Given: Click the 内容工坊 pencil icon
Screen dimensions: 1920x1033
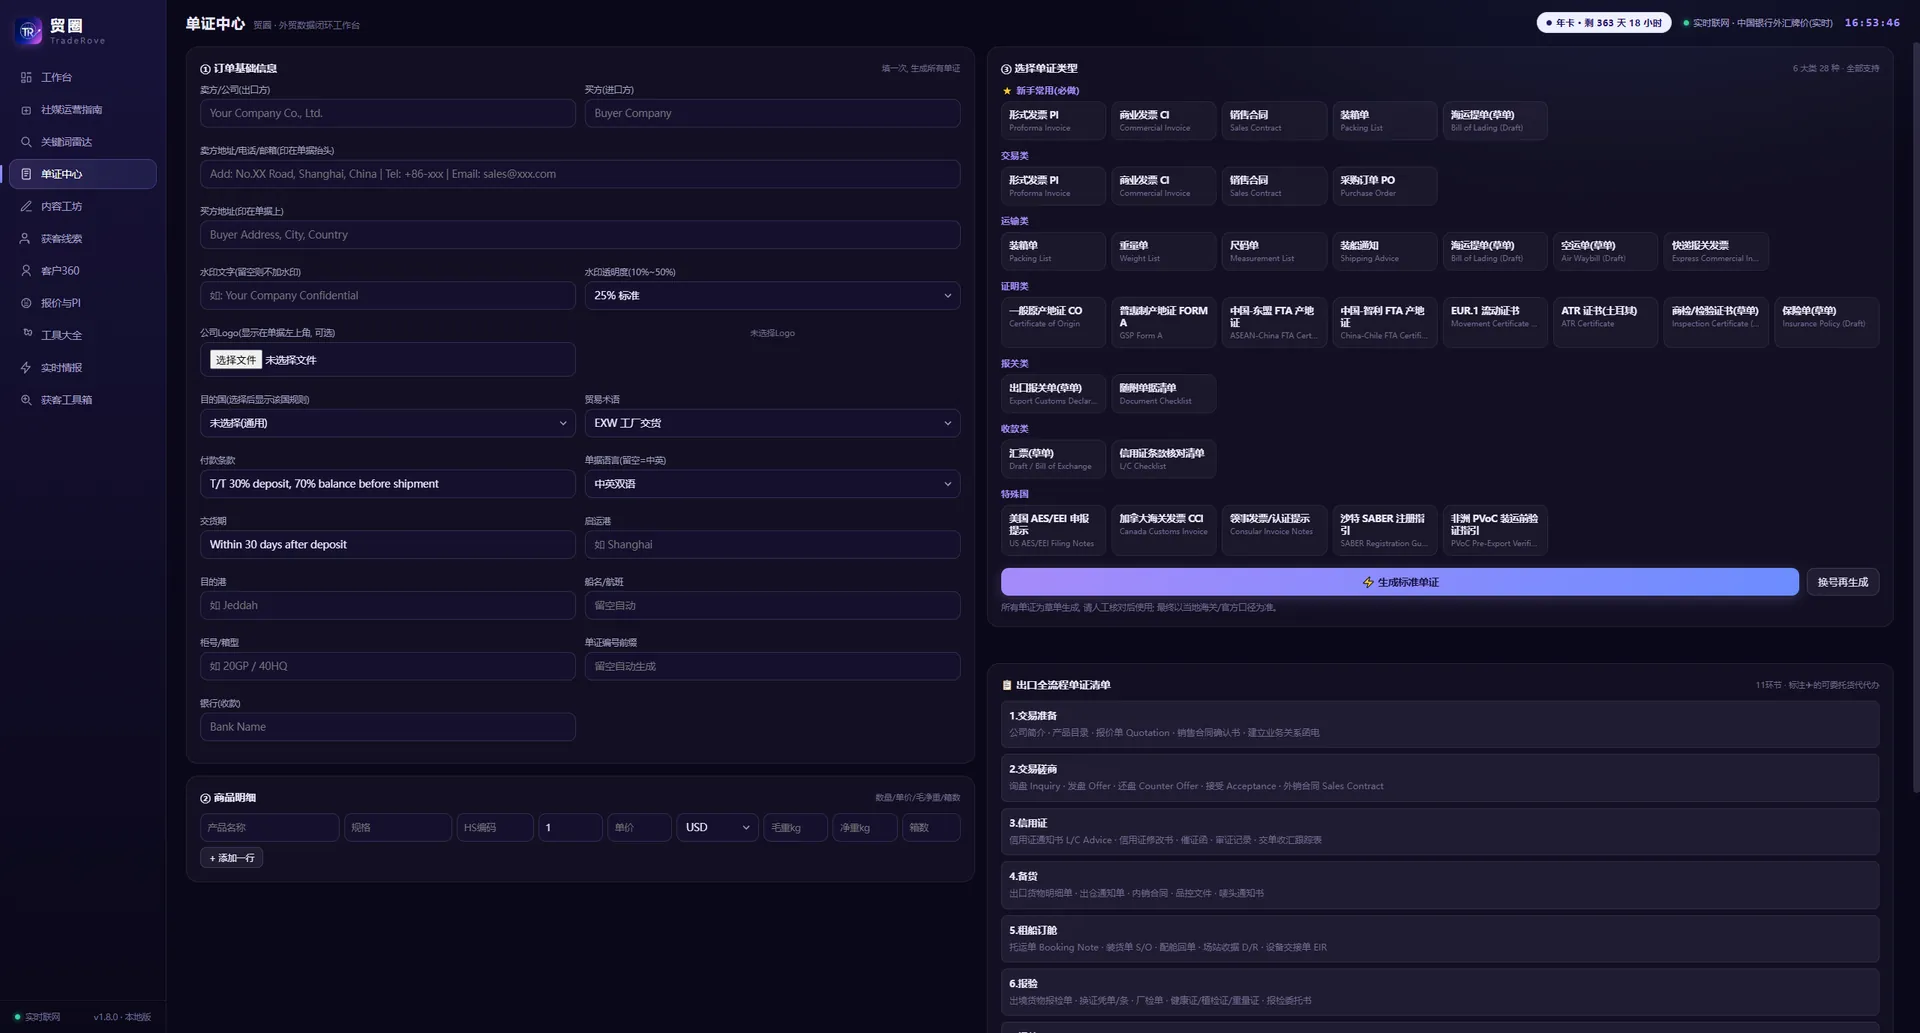Looking at the screenshot, I should tap(26, 206).
